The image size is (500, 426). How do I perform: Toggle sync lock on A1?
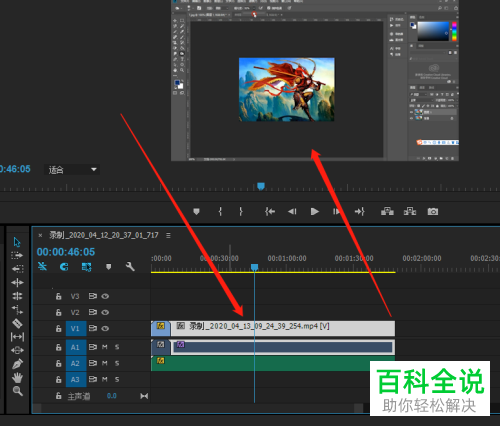93,347
